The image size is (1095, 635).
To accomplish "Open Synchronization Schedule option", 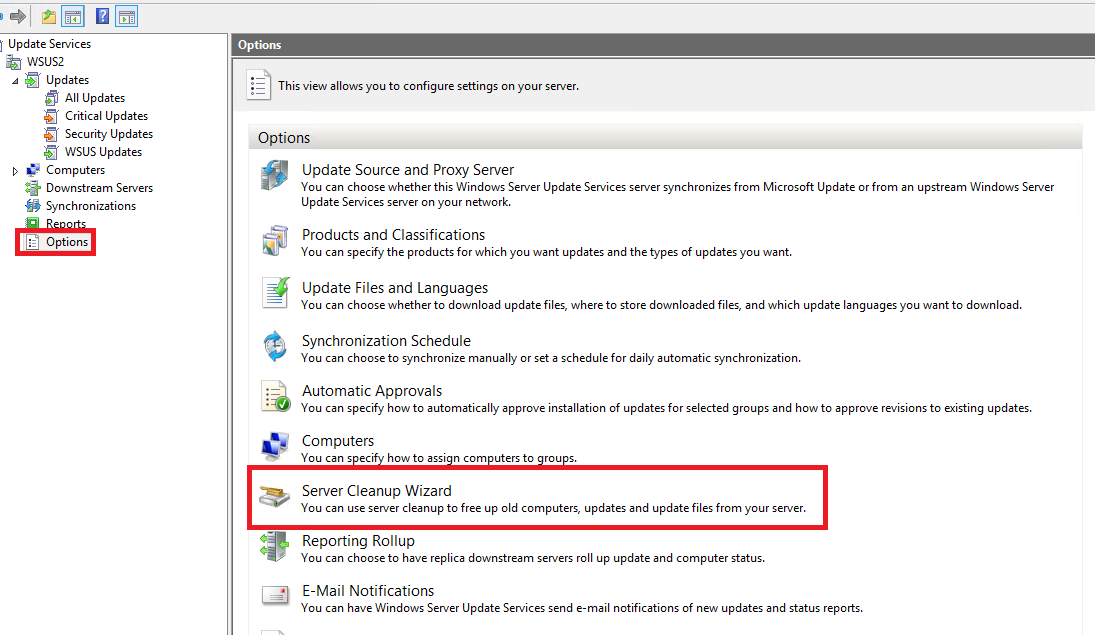I will coord(386,341).
